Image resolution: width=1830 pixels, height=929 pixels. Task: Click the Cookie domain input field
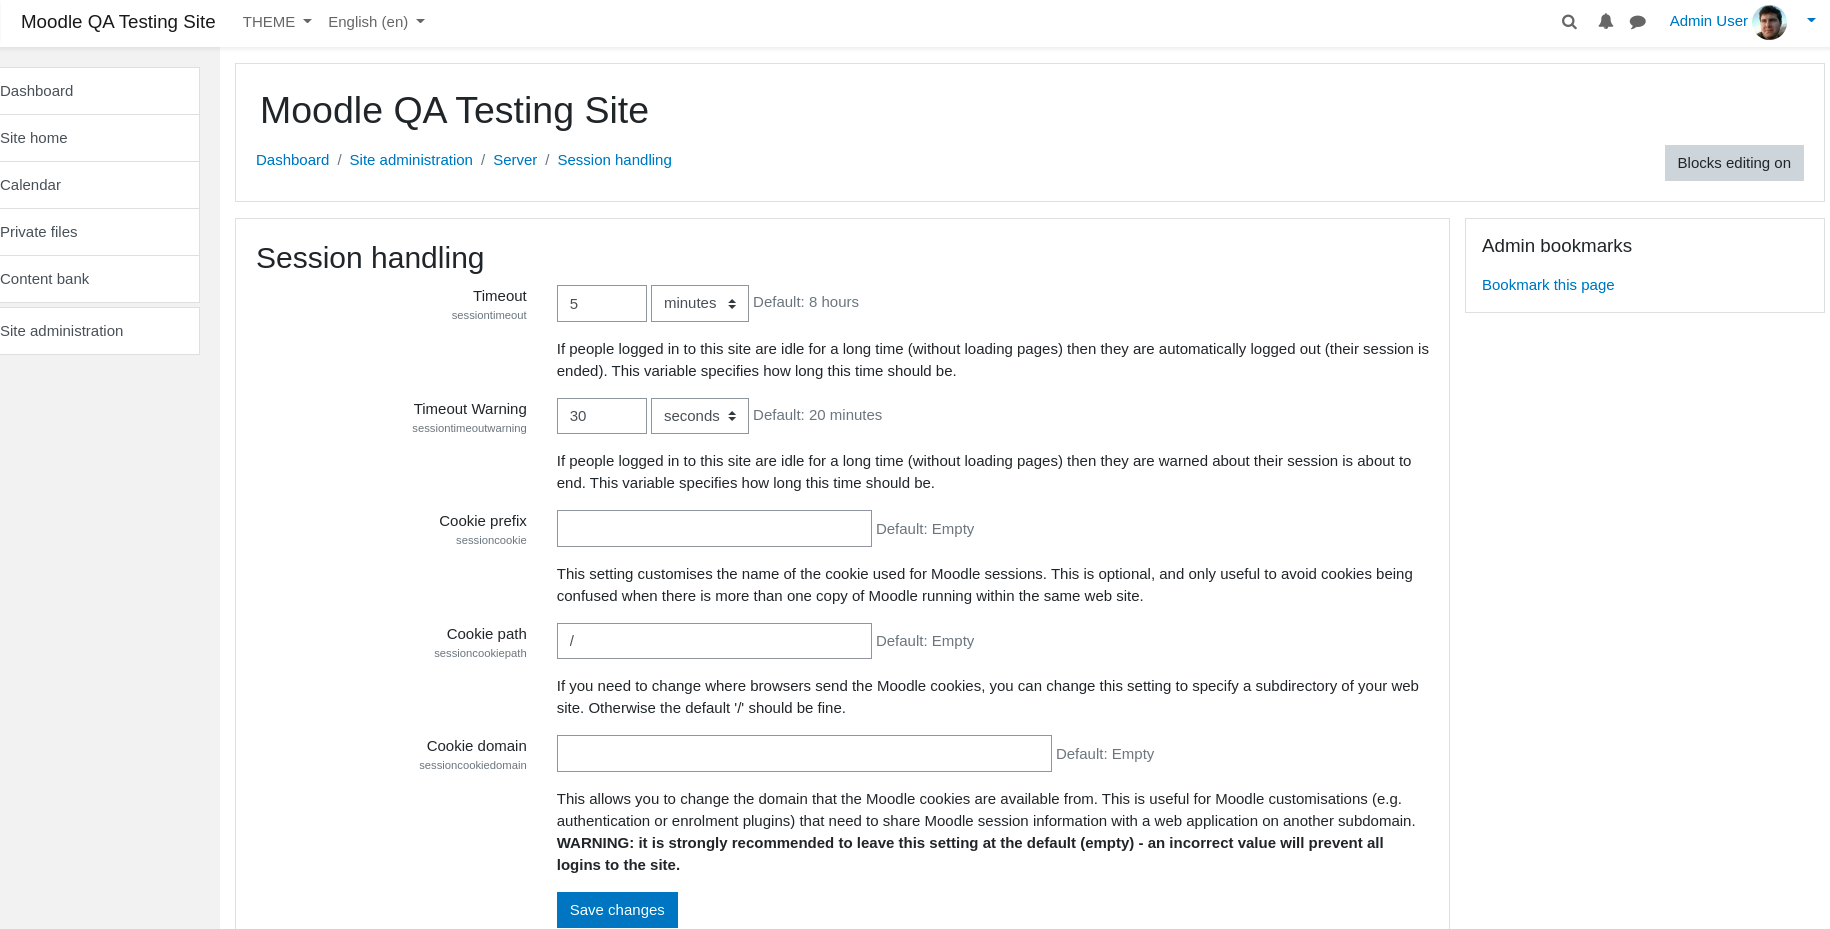[804, 754]
